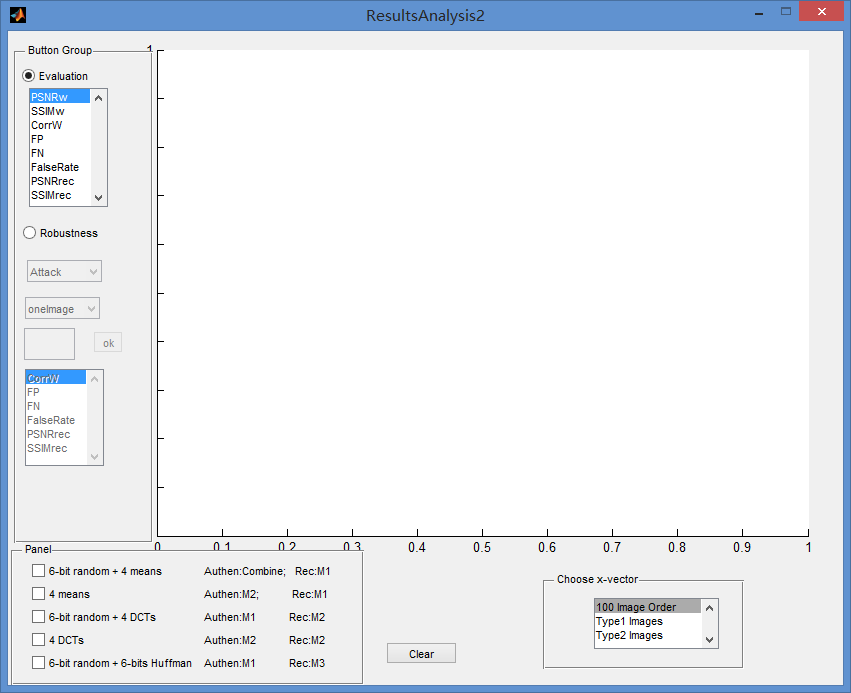Enable '6-bit random + 6-bits Huffman' checkbox
Viewport: 851px width, 693px height.
39,663
